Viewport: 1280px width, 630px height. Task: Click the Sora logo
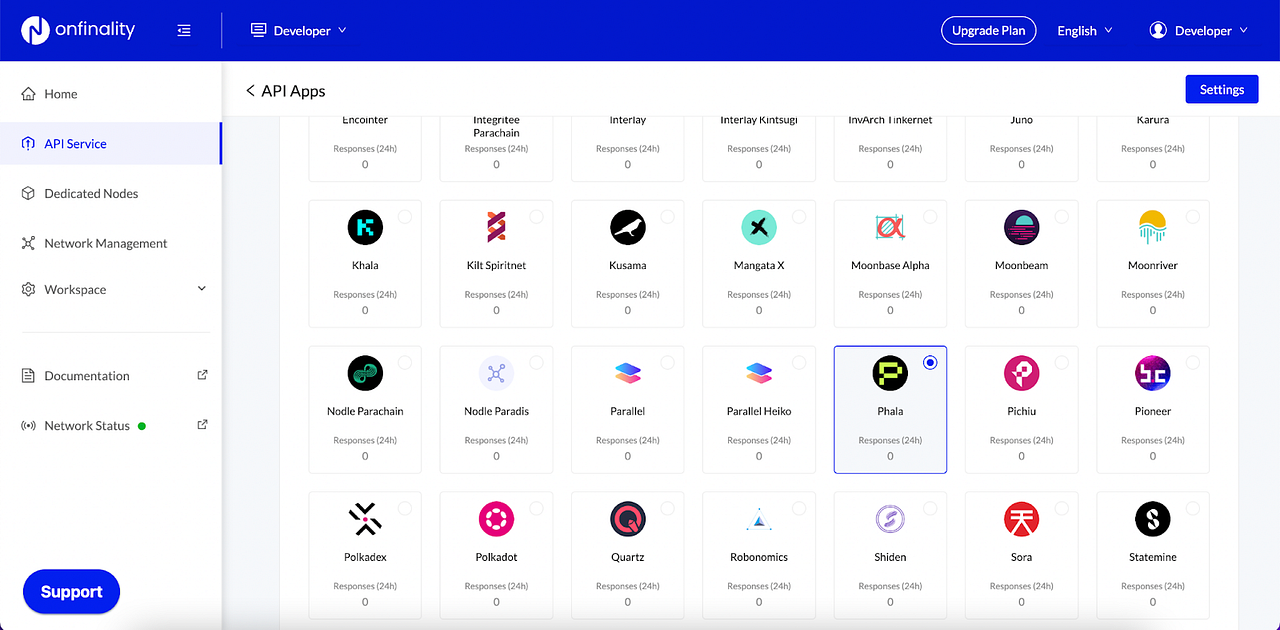(x=1022, y=520)
